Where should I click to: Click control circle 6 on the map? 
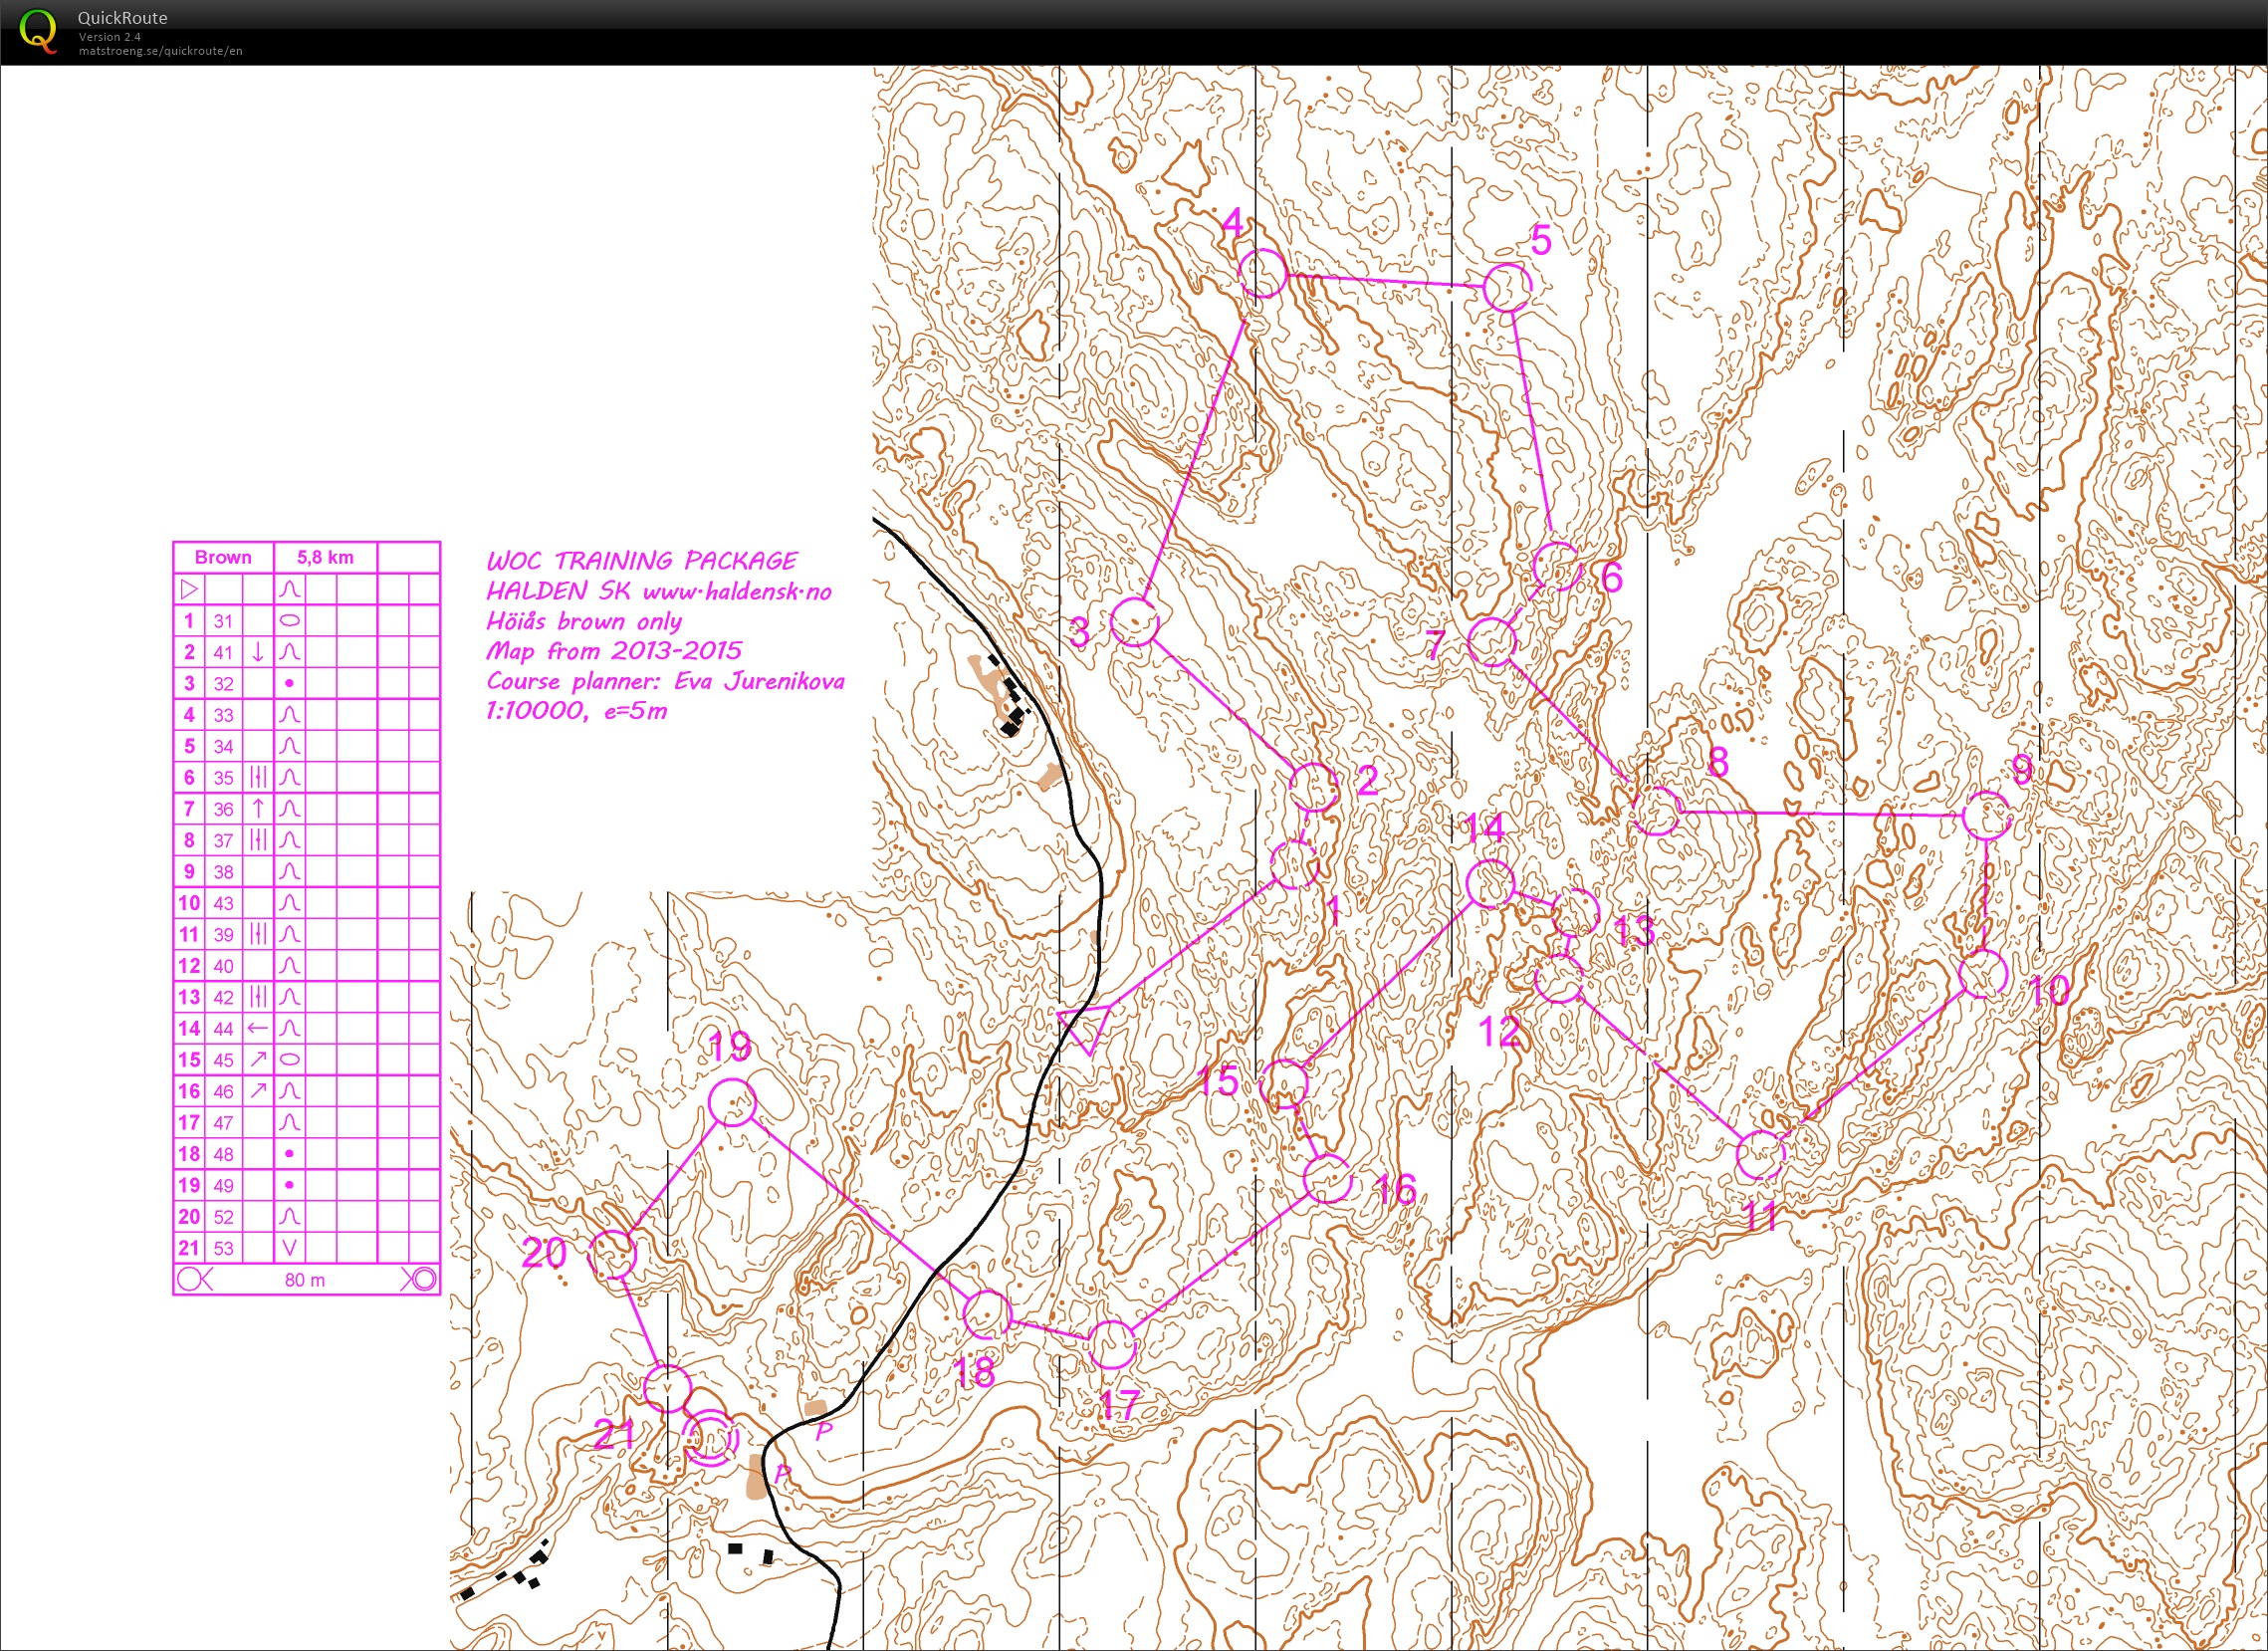tap(1556, 566)
